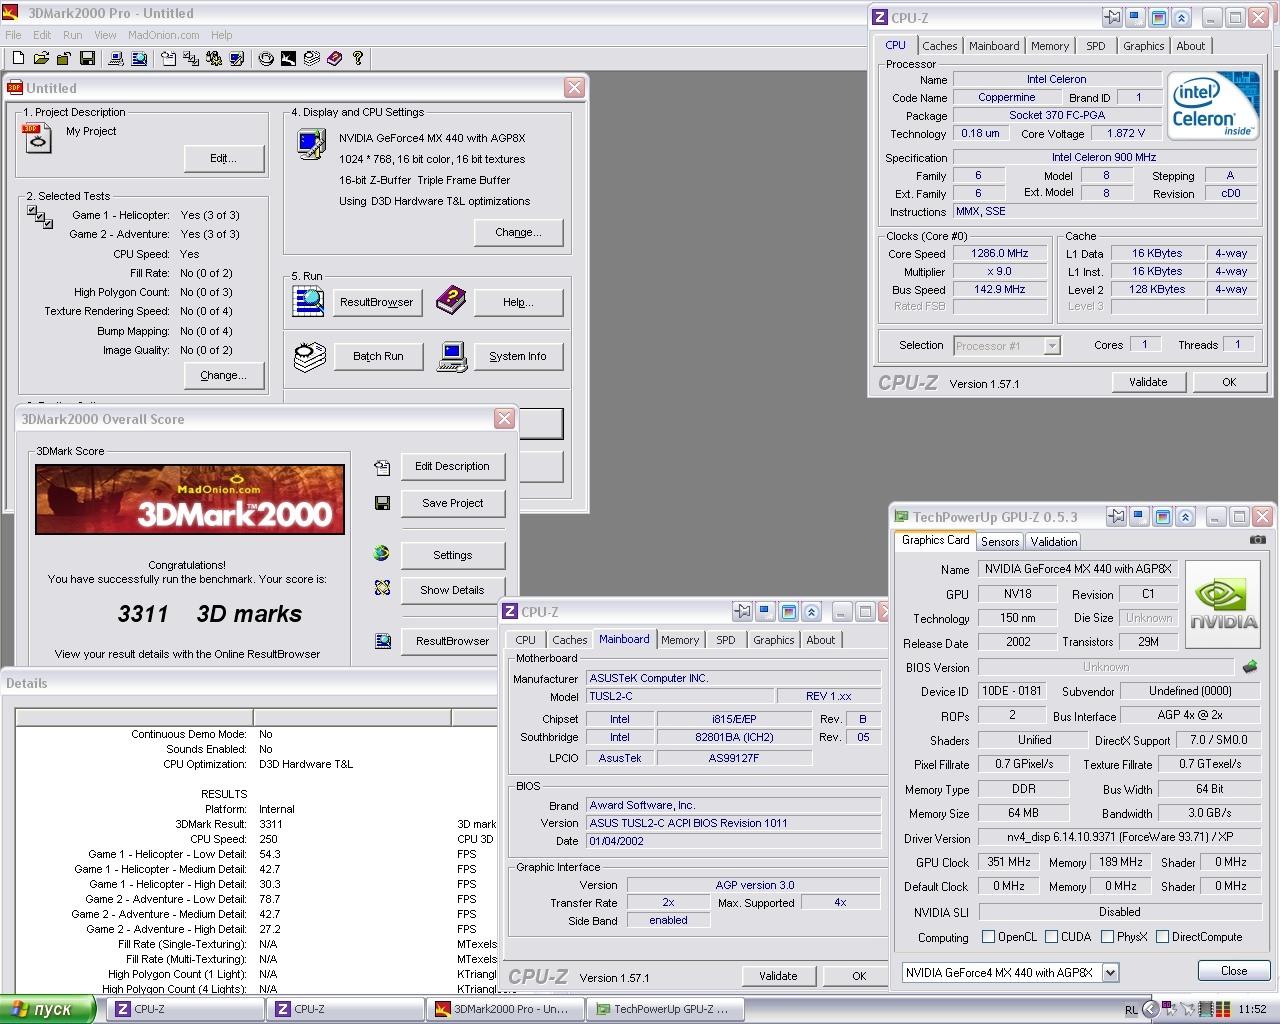The width and height of the screenshot is (1280, 1024).
Task: Click the computer icon beside System Info
Action: pyautogui.click(x=452, y=356)
